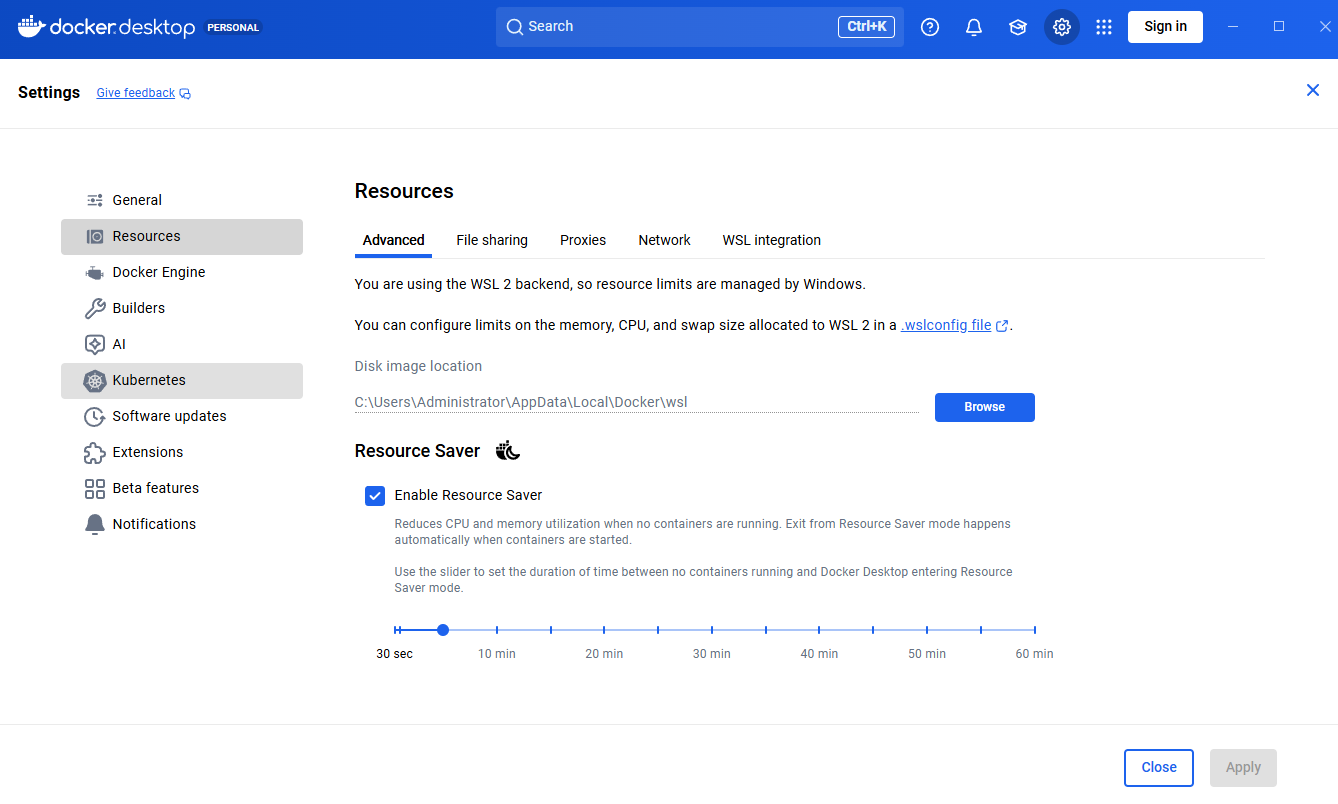1338x804 pixels.
Task: Click the Kubernetes helm icon
Action: coord(95,380)
